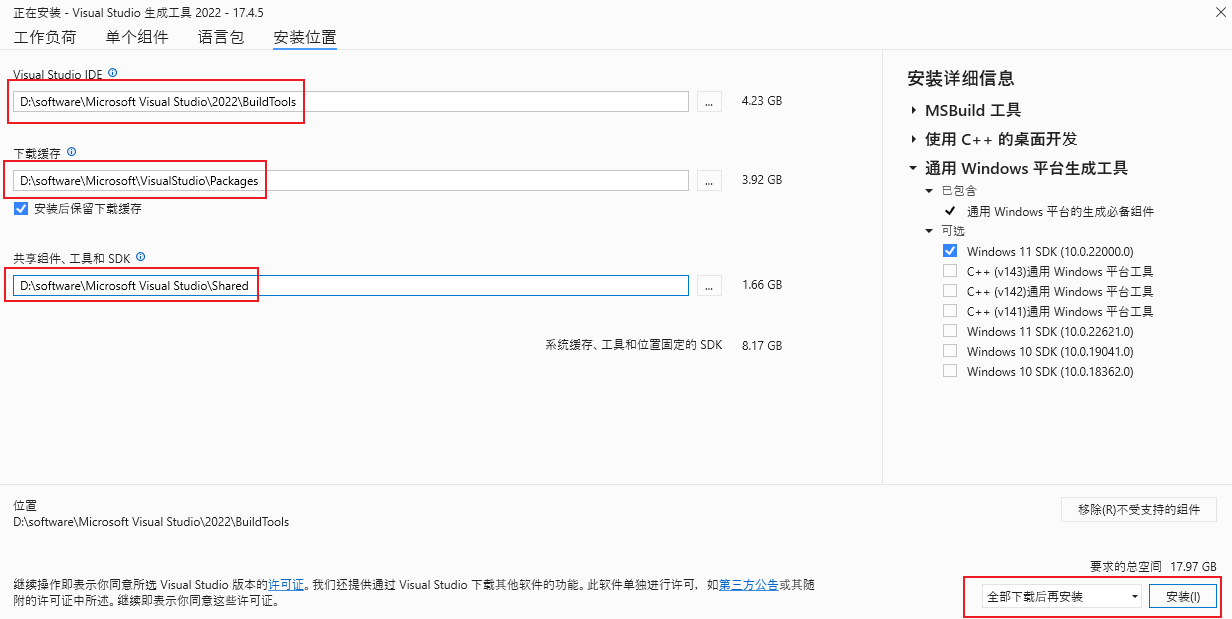Click the bottom 位置 path text
The image size is (1232, 619).
click(x=151, y=522)
